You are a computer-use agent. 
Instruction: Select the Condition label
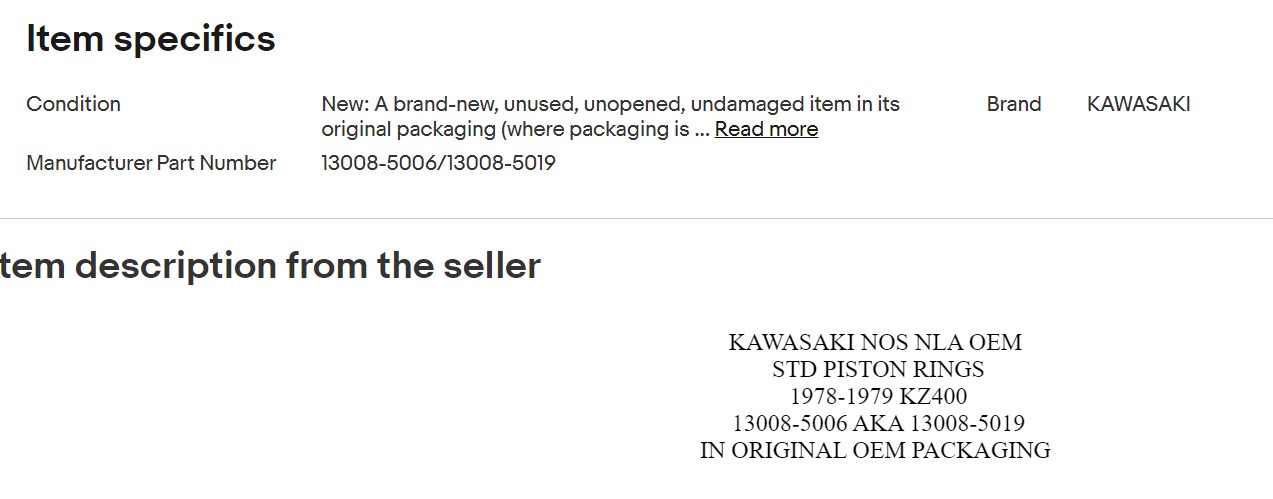[x=73, y=104]
